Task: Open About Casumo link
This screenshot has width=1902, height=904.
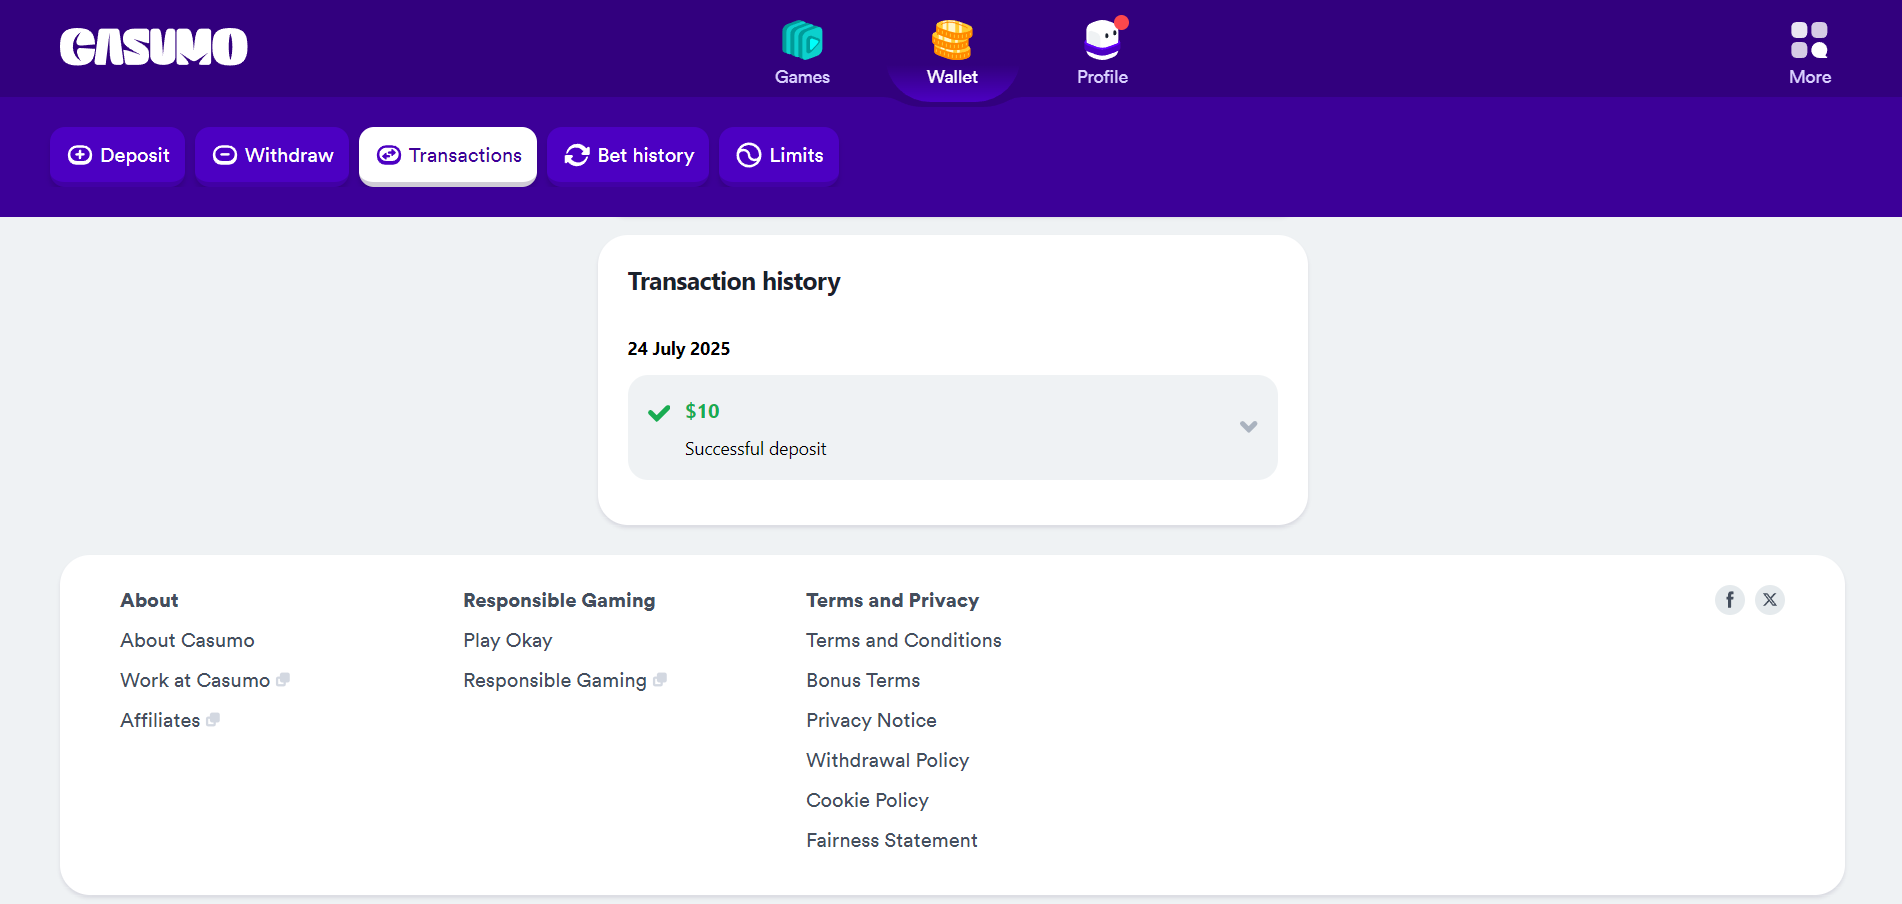Action: click(187, 640)
